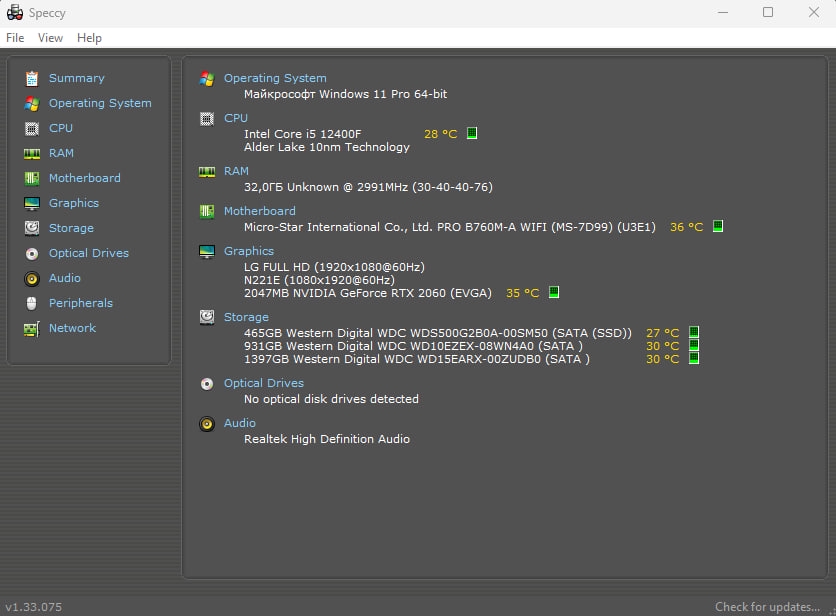Click the green temperature indicator next to CPU 28 °C
Viewport: 836px width, 616px height.
coord(472,133)
